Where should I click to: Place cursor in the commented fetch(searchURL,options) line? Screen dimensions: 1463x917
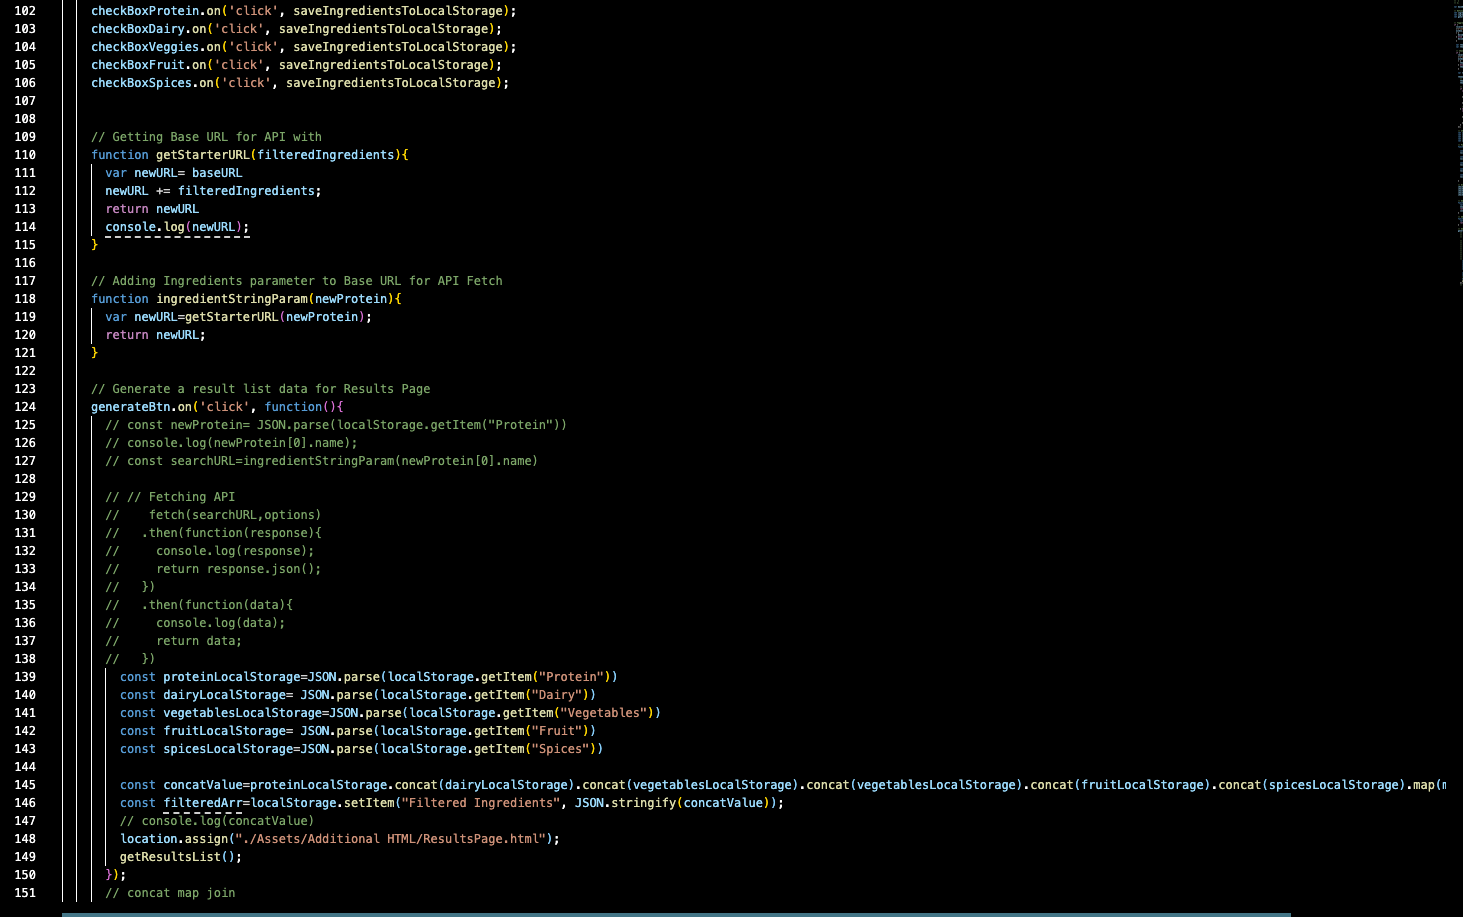pyautogui.click(x=237, y=514)
